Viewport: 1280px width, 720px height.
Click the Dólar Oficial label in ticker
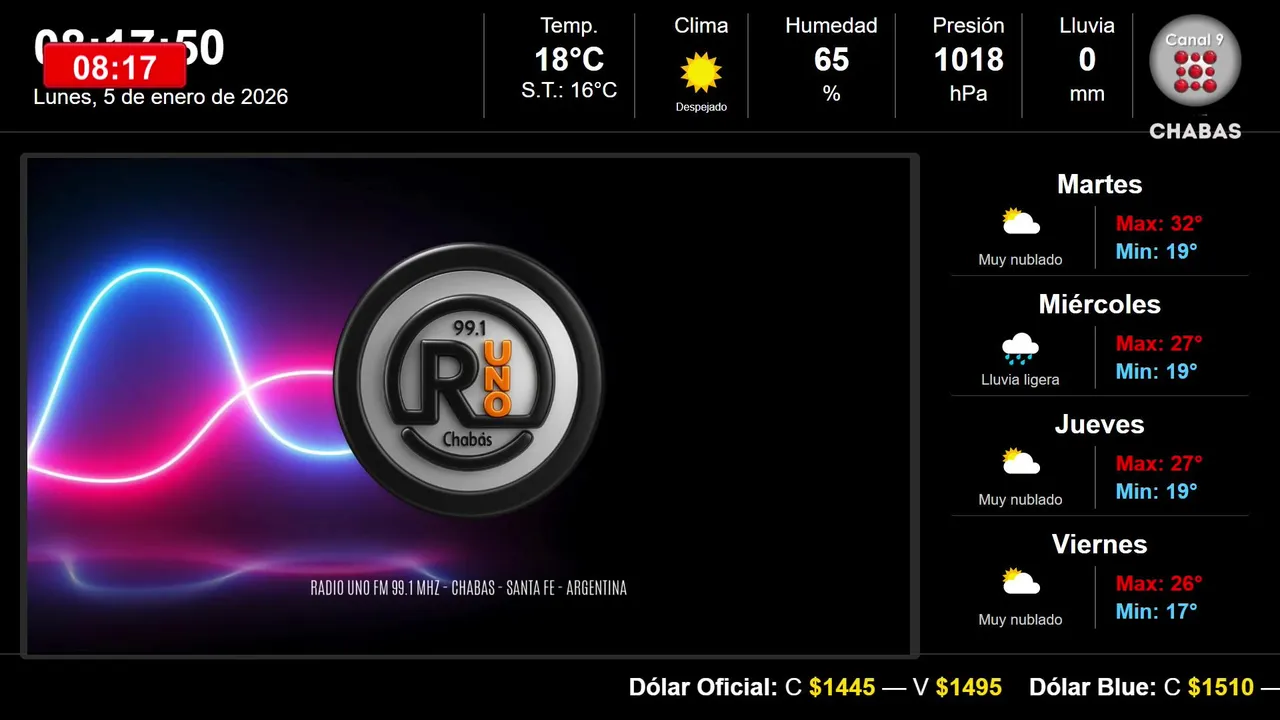[x=703, y=687]
